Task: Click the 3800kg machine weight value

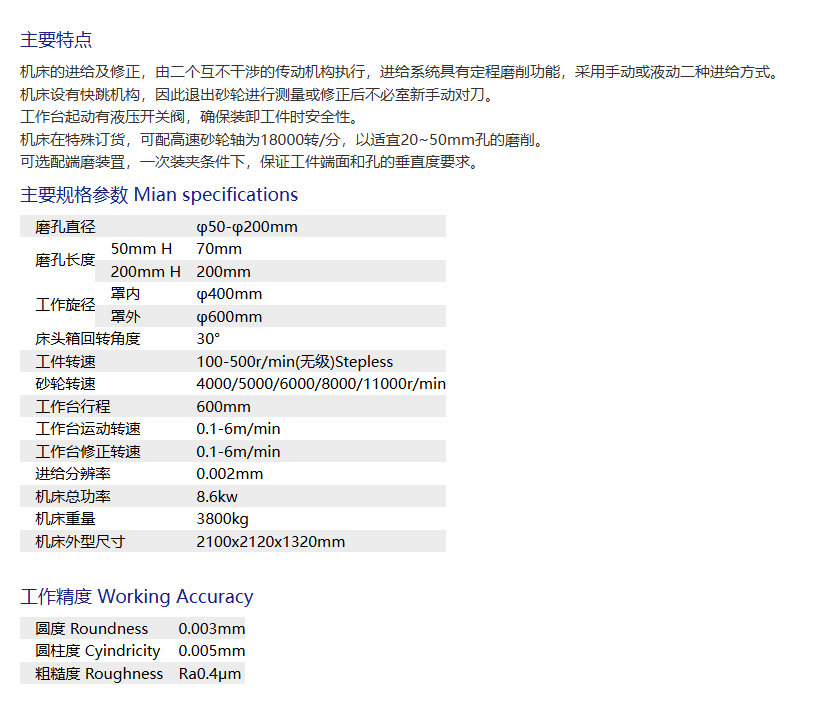Action: click(222, 519)
